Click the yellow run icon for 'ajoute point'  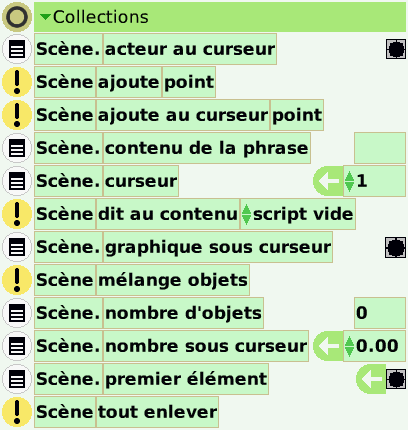[17, 82]
